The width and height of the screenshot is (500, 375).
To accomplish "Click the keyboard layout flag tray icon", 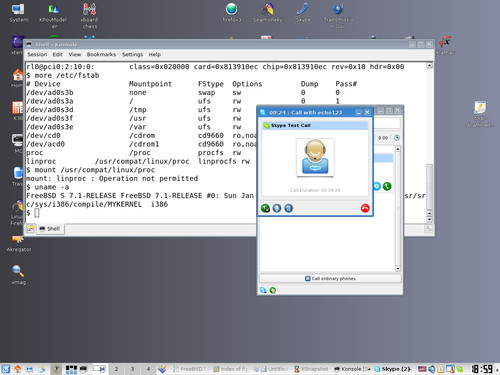I will point(422,369).
